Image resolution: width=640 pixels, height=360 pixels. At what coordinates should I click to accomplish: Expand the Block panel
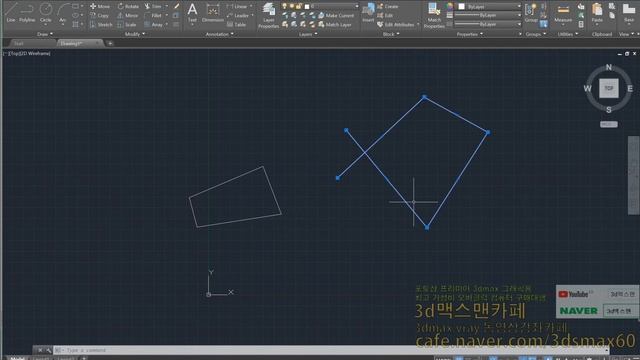point(391,34)
